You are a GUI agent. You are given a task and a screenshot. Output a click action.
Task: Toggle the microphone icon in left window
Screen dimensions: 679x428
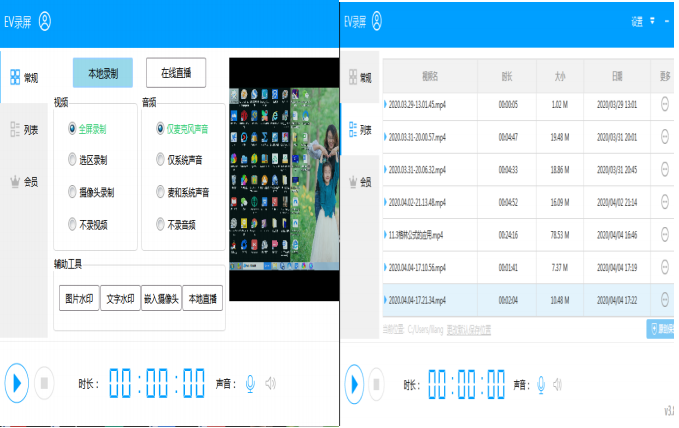[x=251, y=383]
